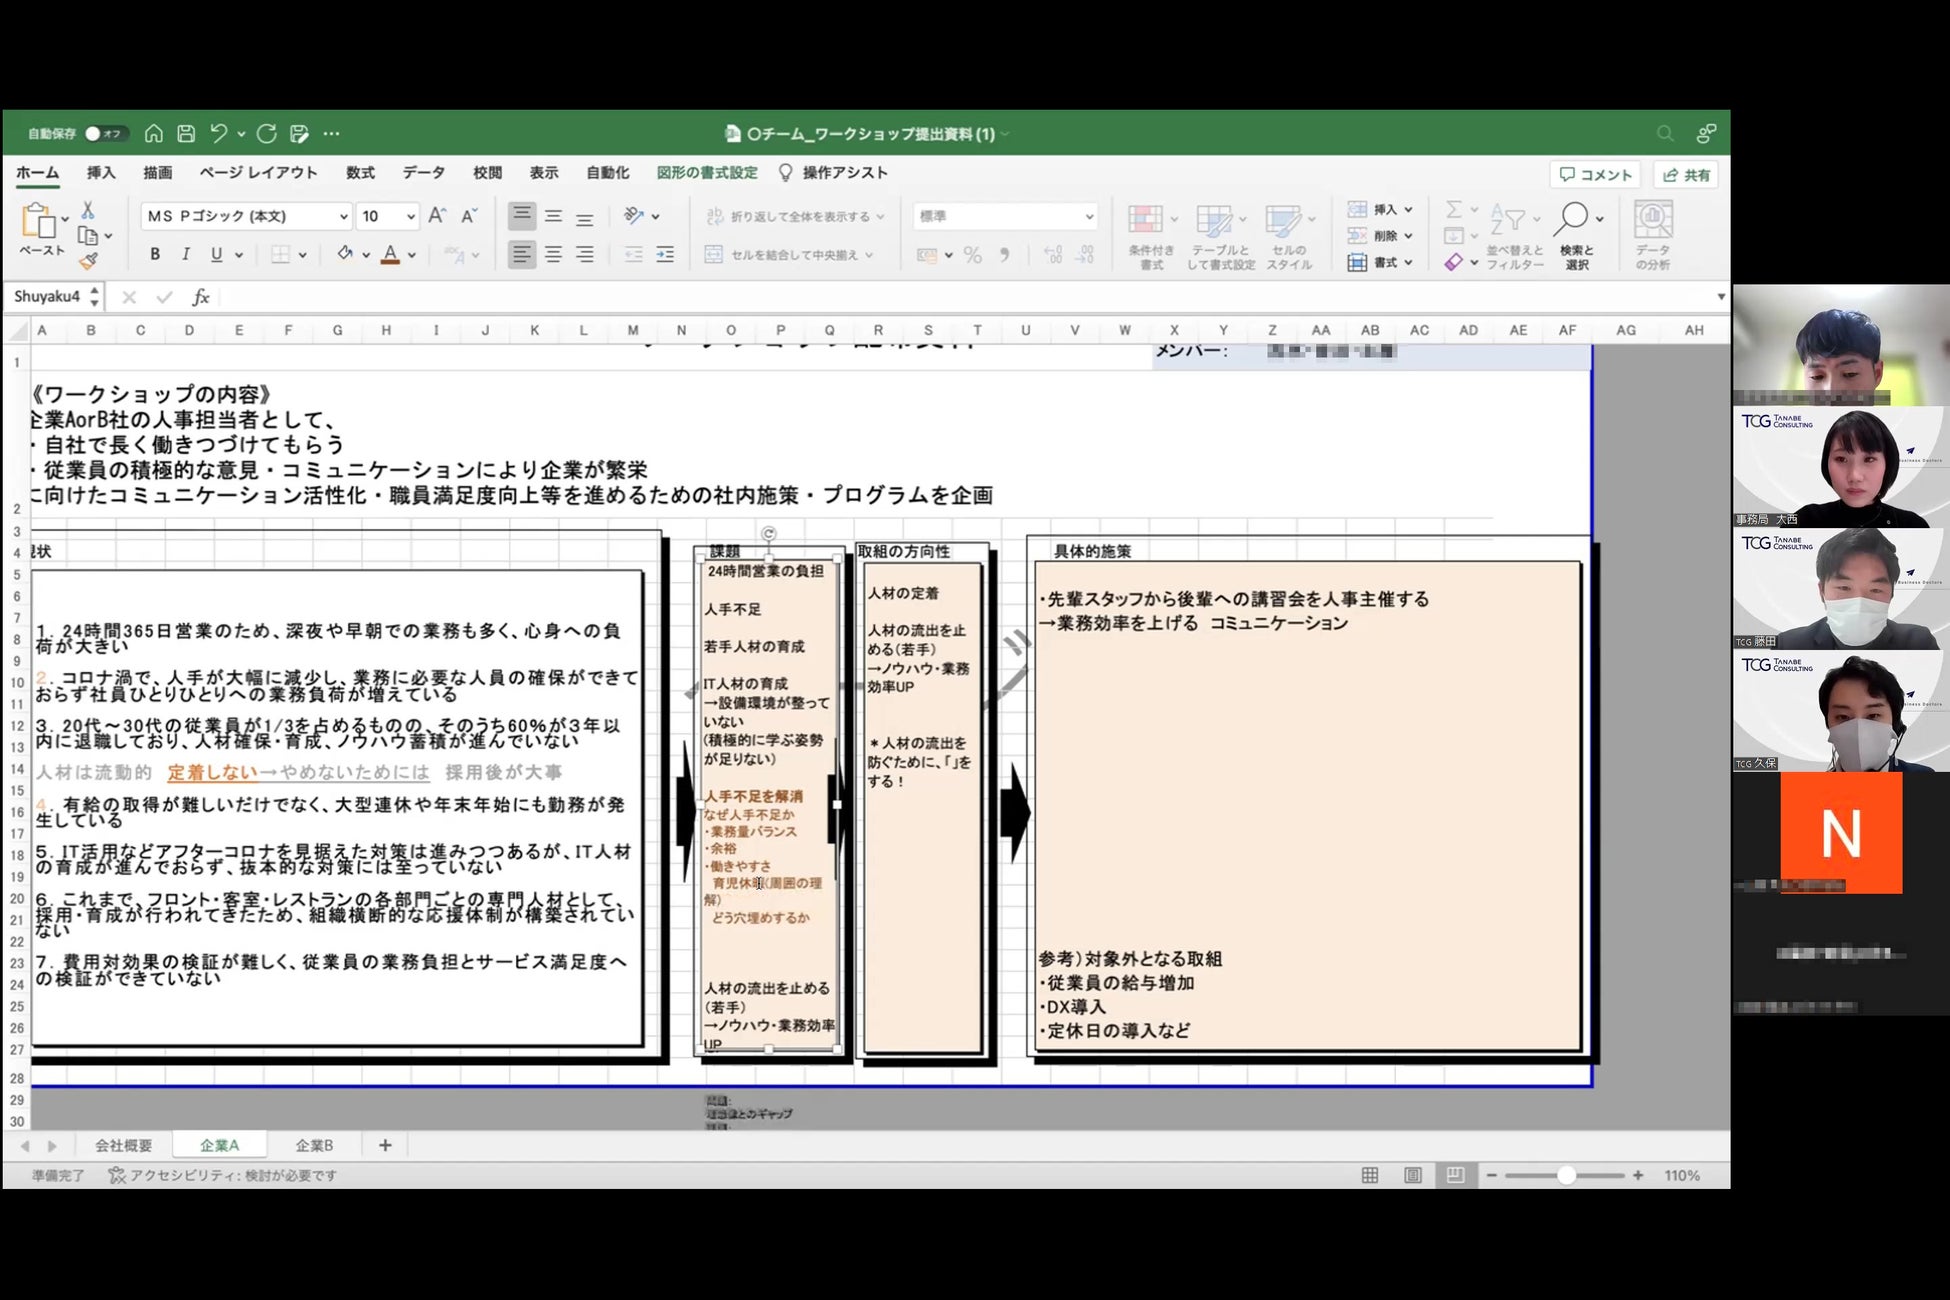Toggle Bold formatting button
Viewport: 1950px width, 1300px height.
pos(155,255)
